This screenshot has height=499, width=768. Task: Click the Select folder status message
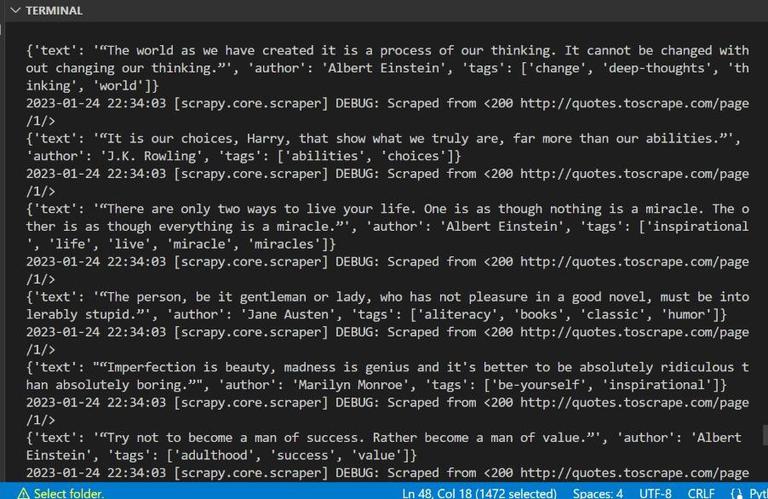(x=69, y=493)
